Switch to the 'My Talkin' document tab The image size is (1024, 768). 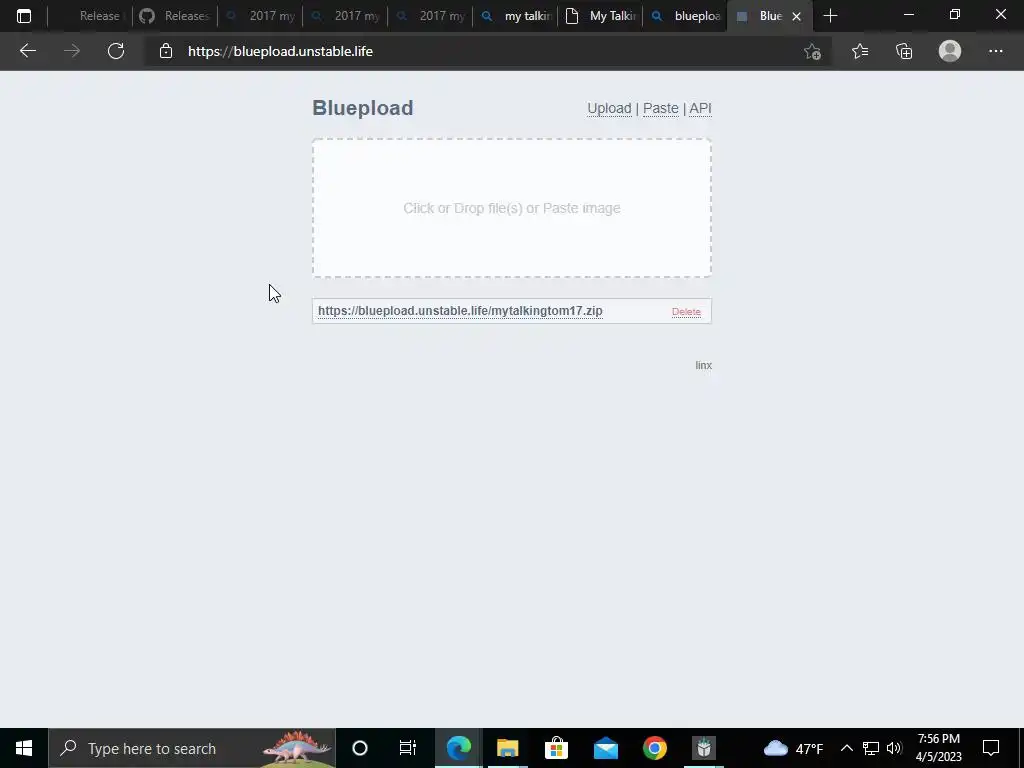tap(600, 16)
